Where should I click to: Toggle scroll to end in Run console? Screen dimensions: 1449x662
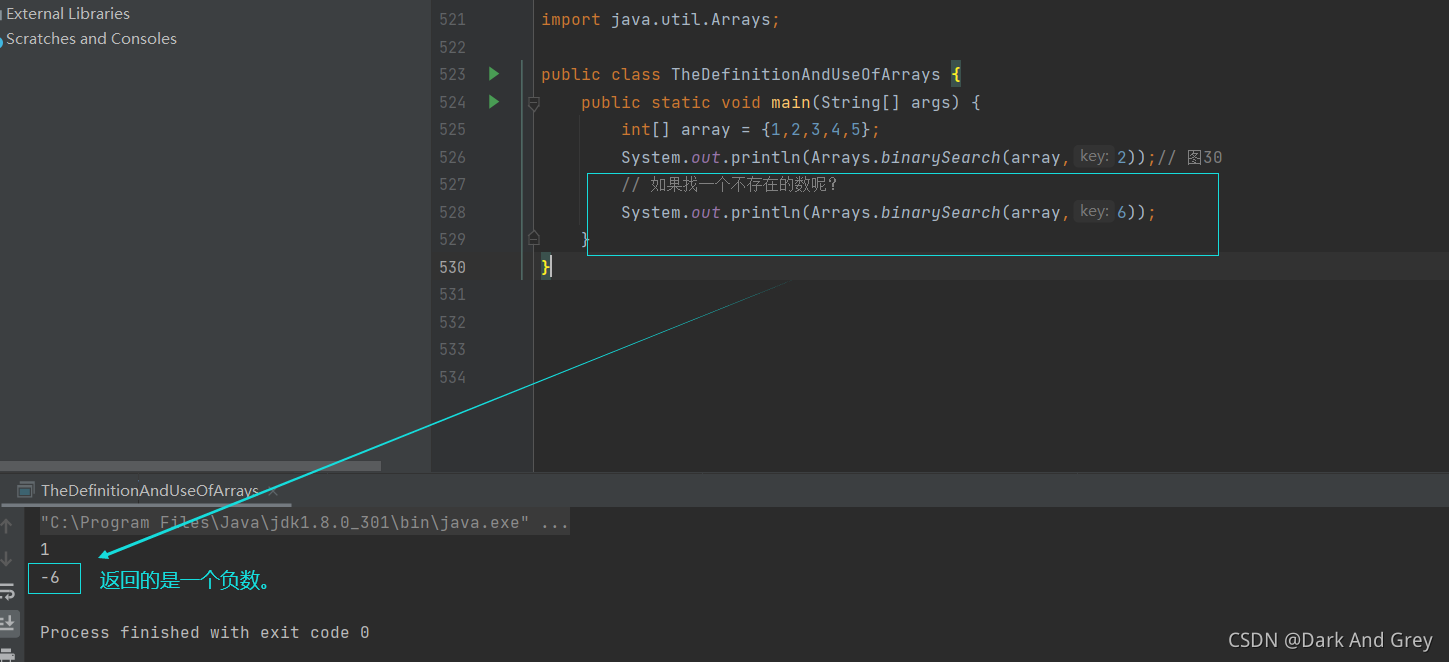coord(7,623)
